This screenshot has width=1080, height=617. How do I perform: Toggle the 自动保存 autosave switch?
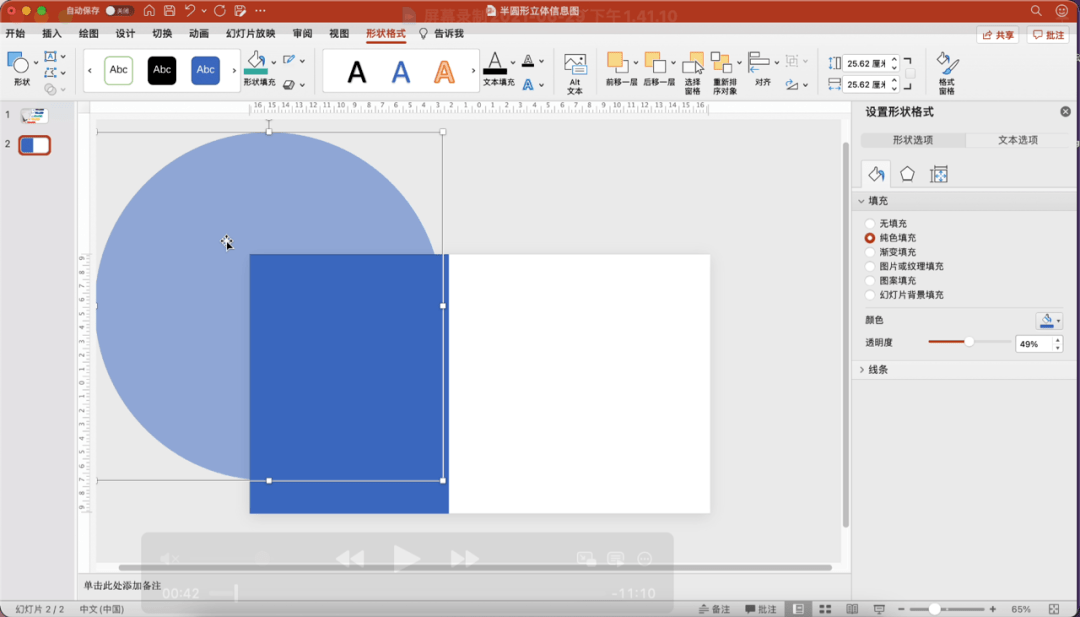[120, 11]
